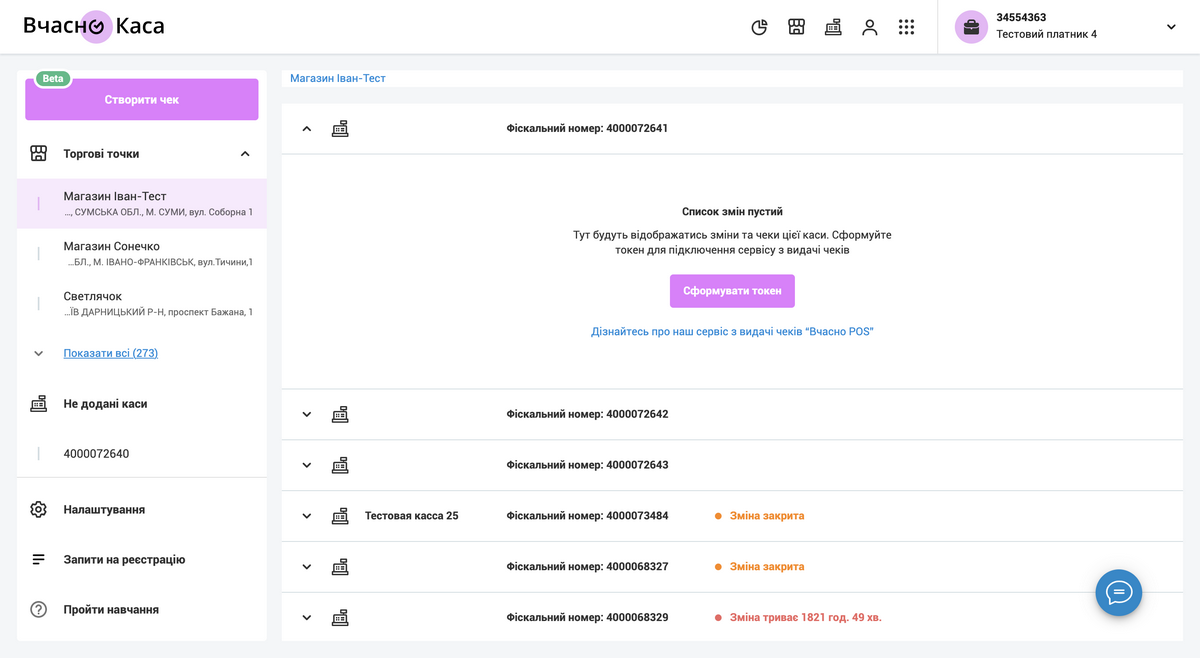Follow the Показати всі (273) link
The width and height of the screenshot is (1200, 658).
[110, 353]
